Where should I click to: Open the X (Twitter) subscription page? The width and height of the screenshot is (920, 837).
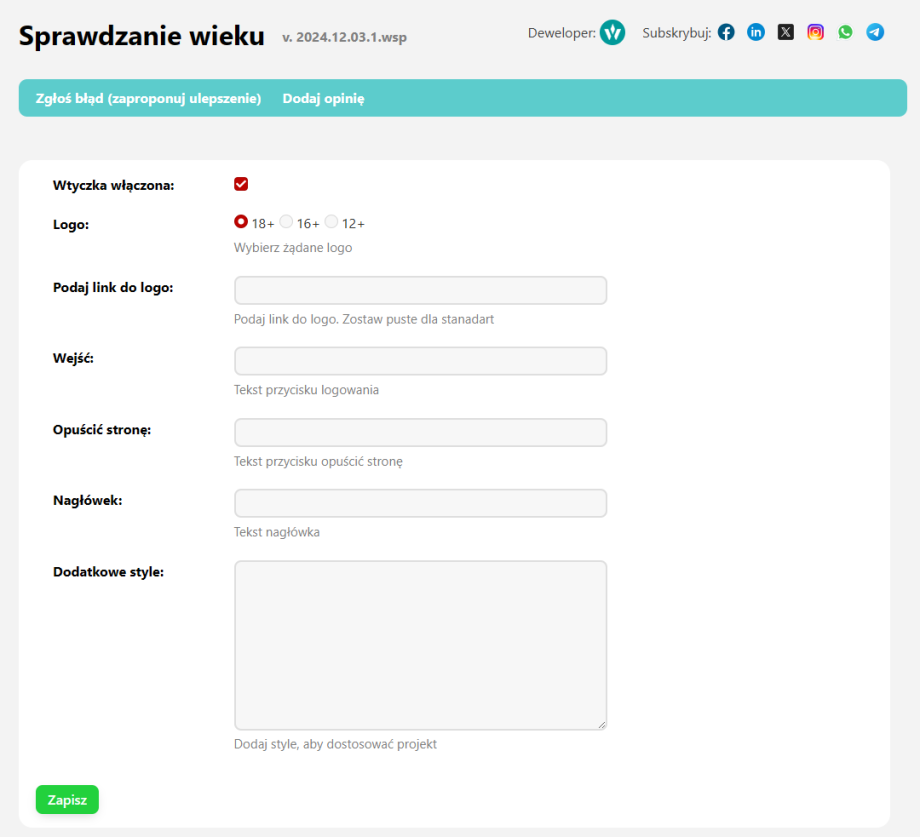point(786,31)
